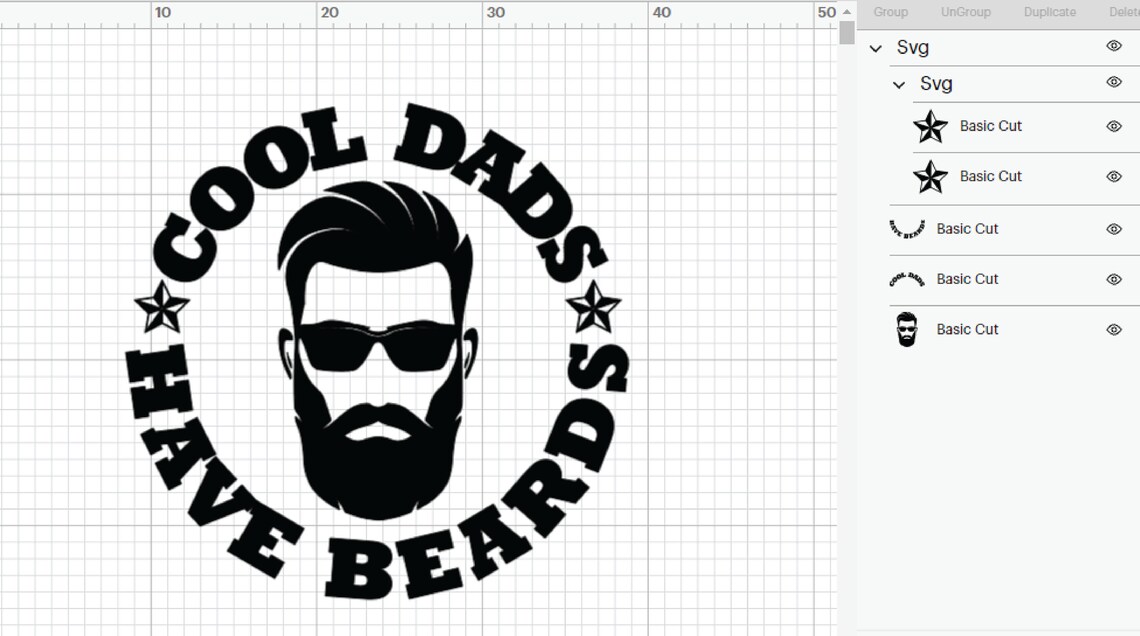Select the first star layer thumbnail
This screenshot has height=636, width=1140.
point(930,127)
